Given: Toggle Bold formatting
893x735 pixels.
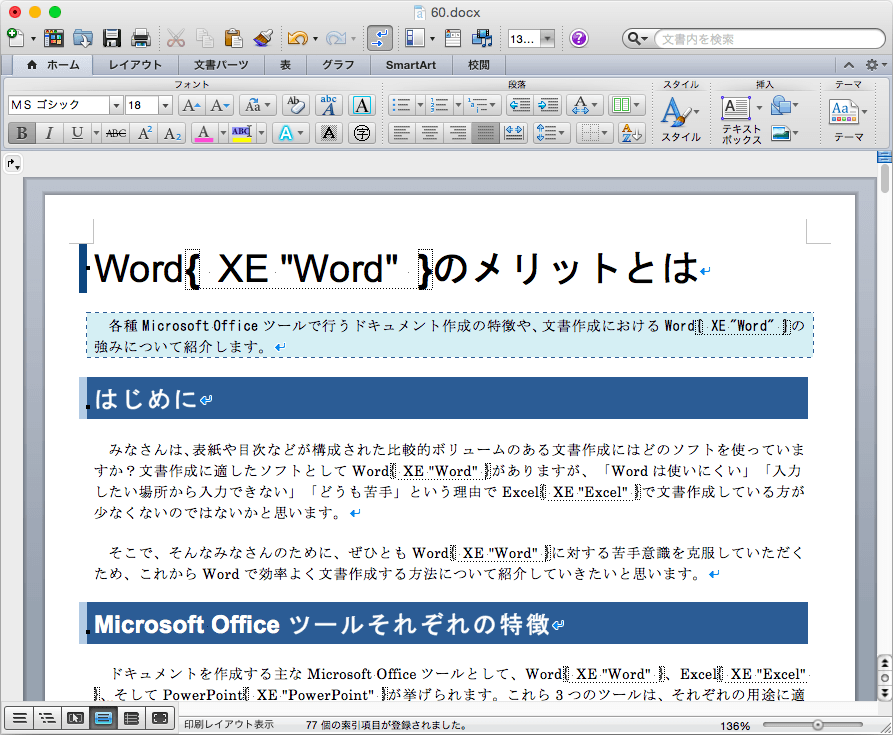Looking at the screenshot, I should pos(22,133).
